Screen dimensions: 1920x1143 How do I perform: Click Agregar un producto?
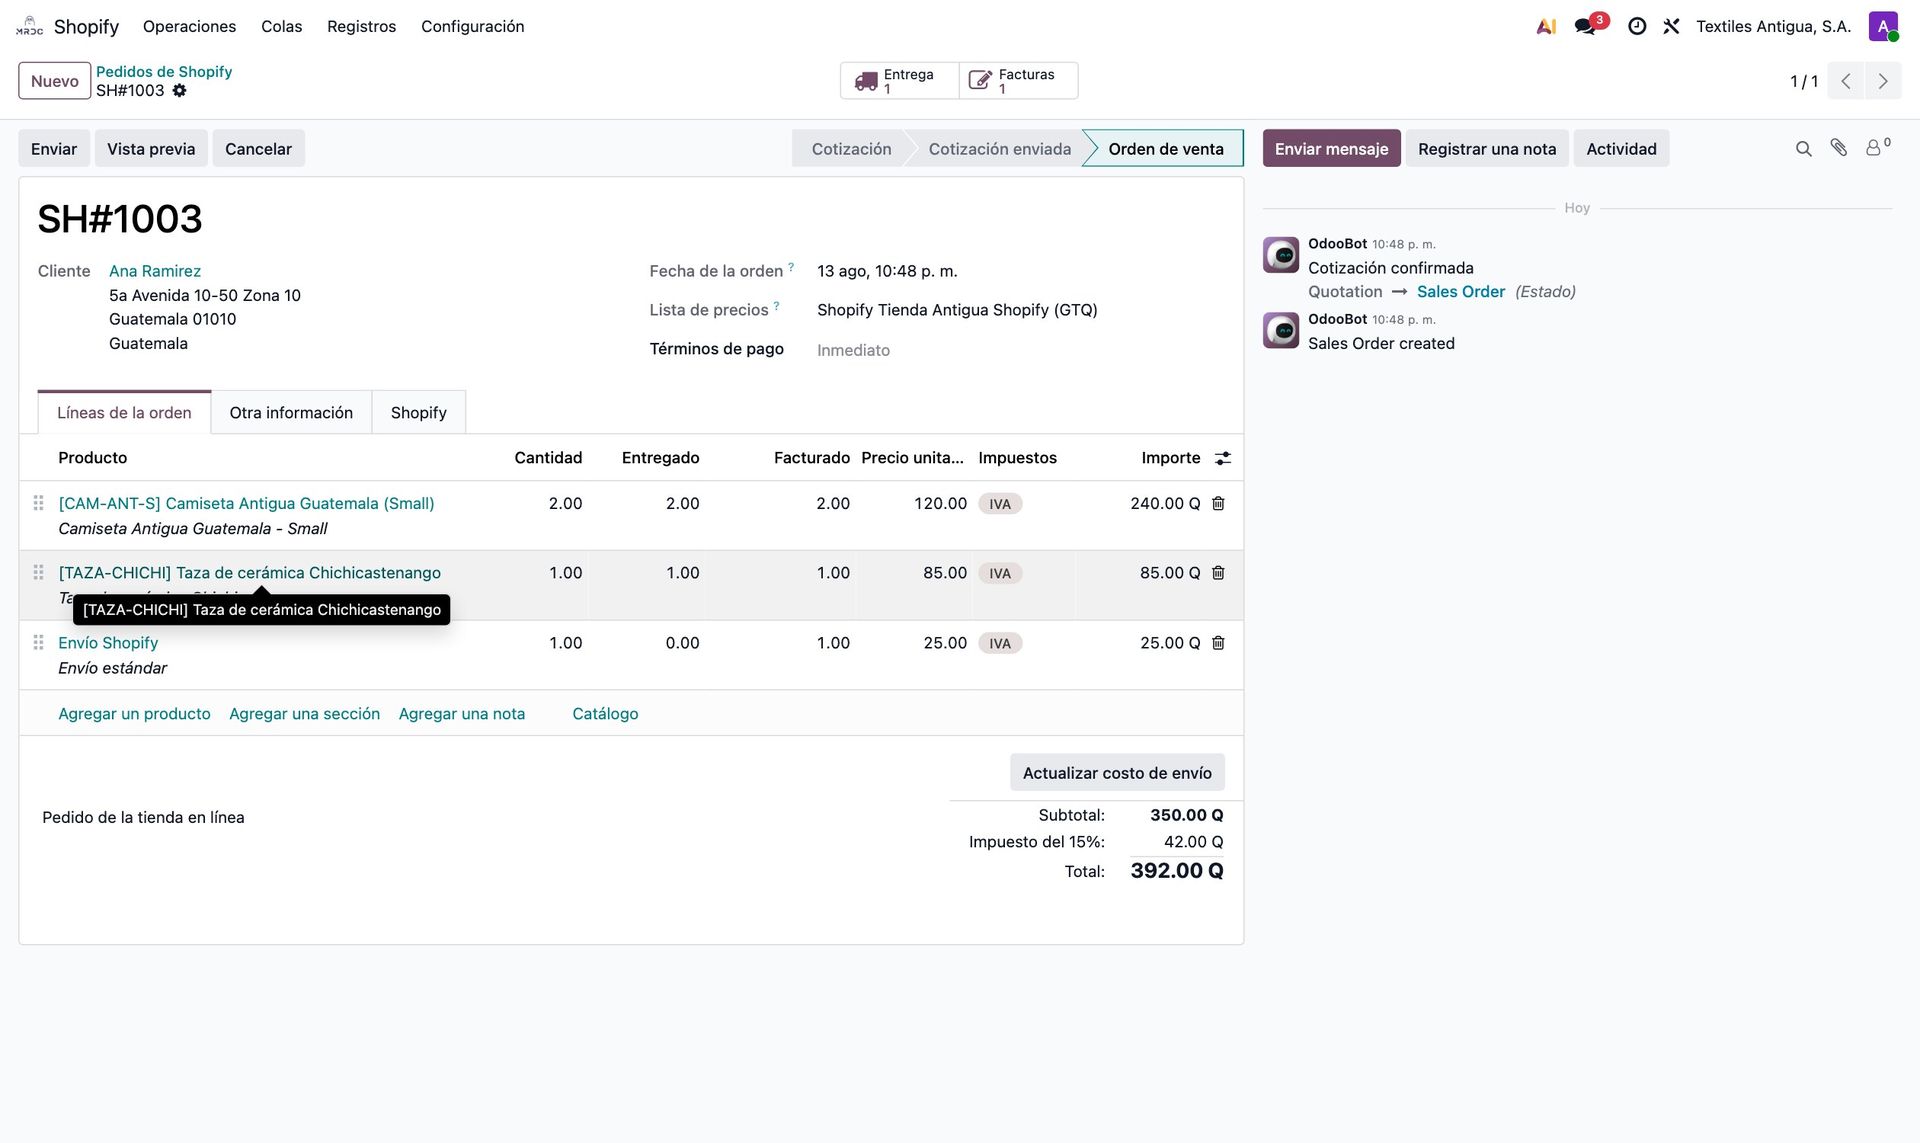point(134,714)
